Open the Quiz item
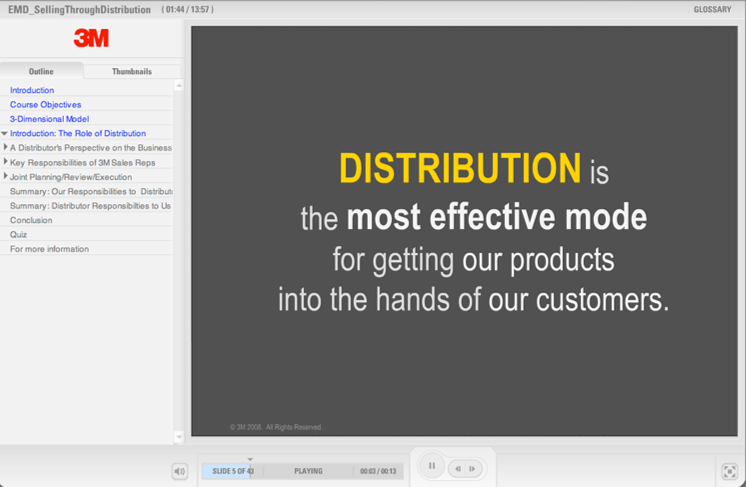Viewport: 746px width, 487px height. [x=19, y=234]
